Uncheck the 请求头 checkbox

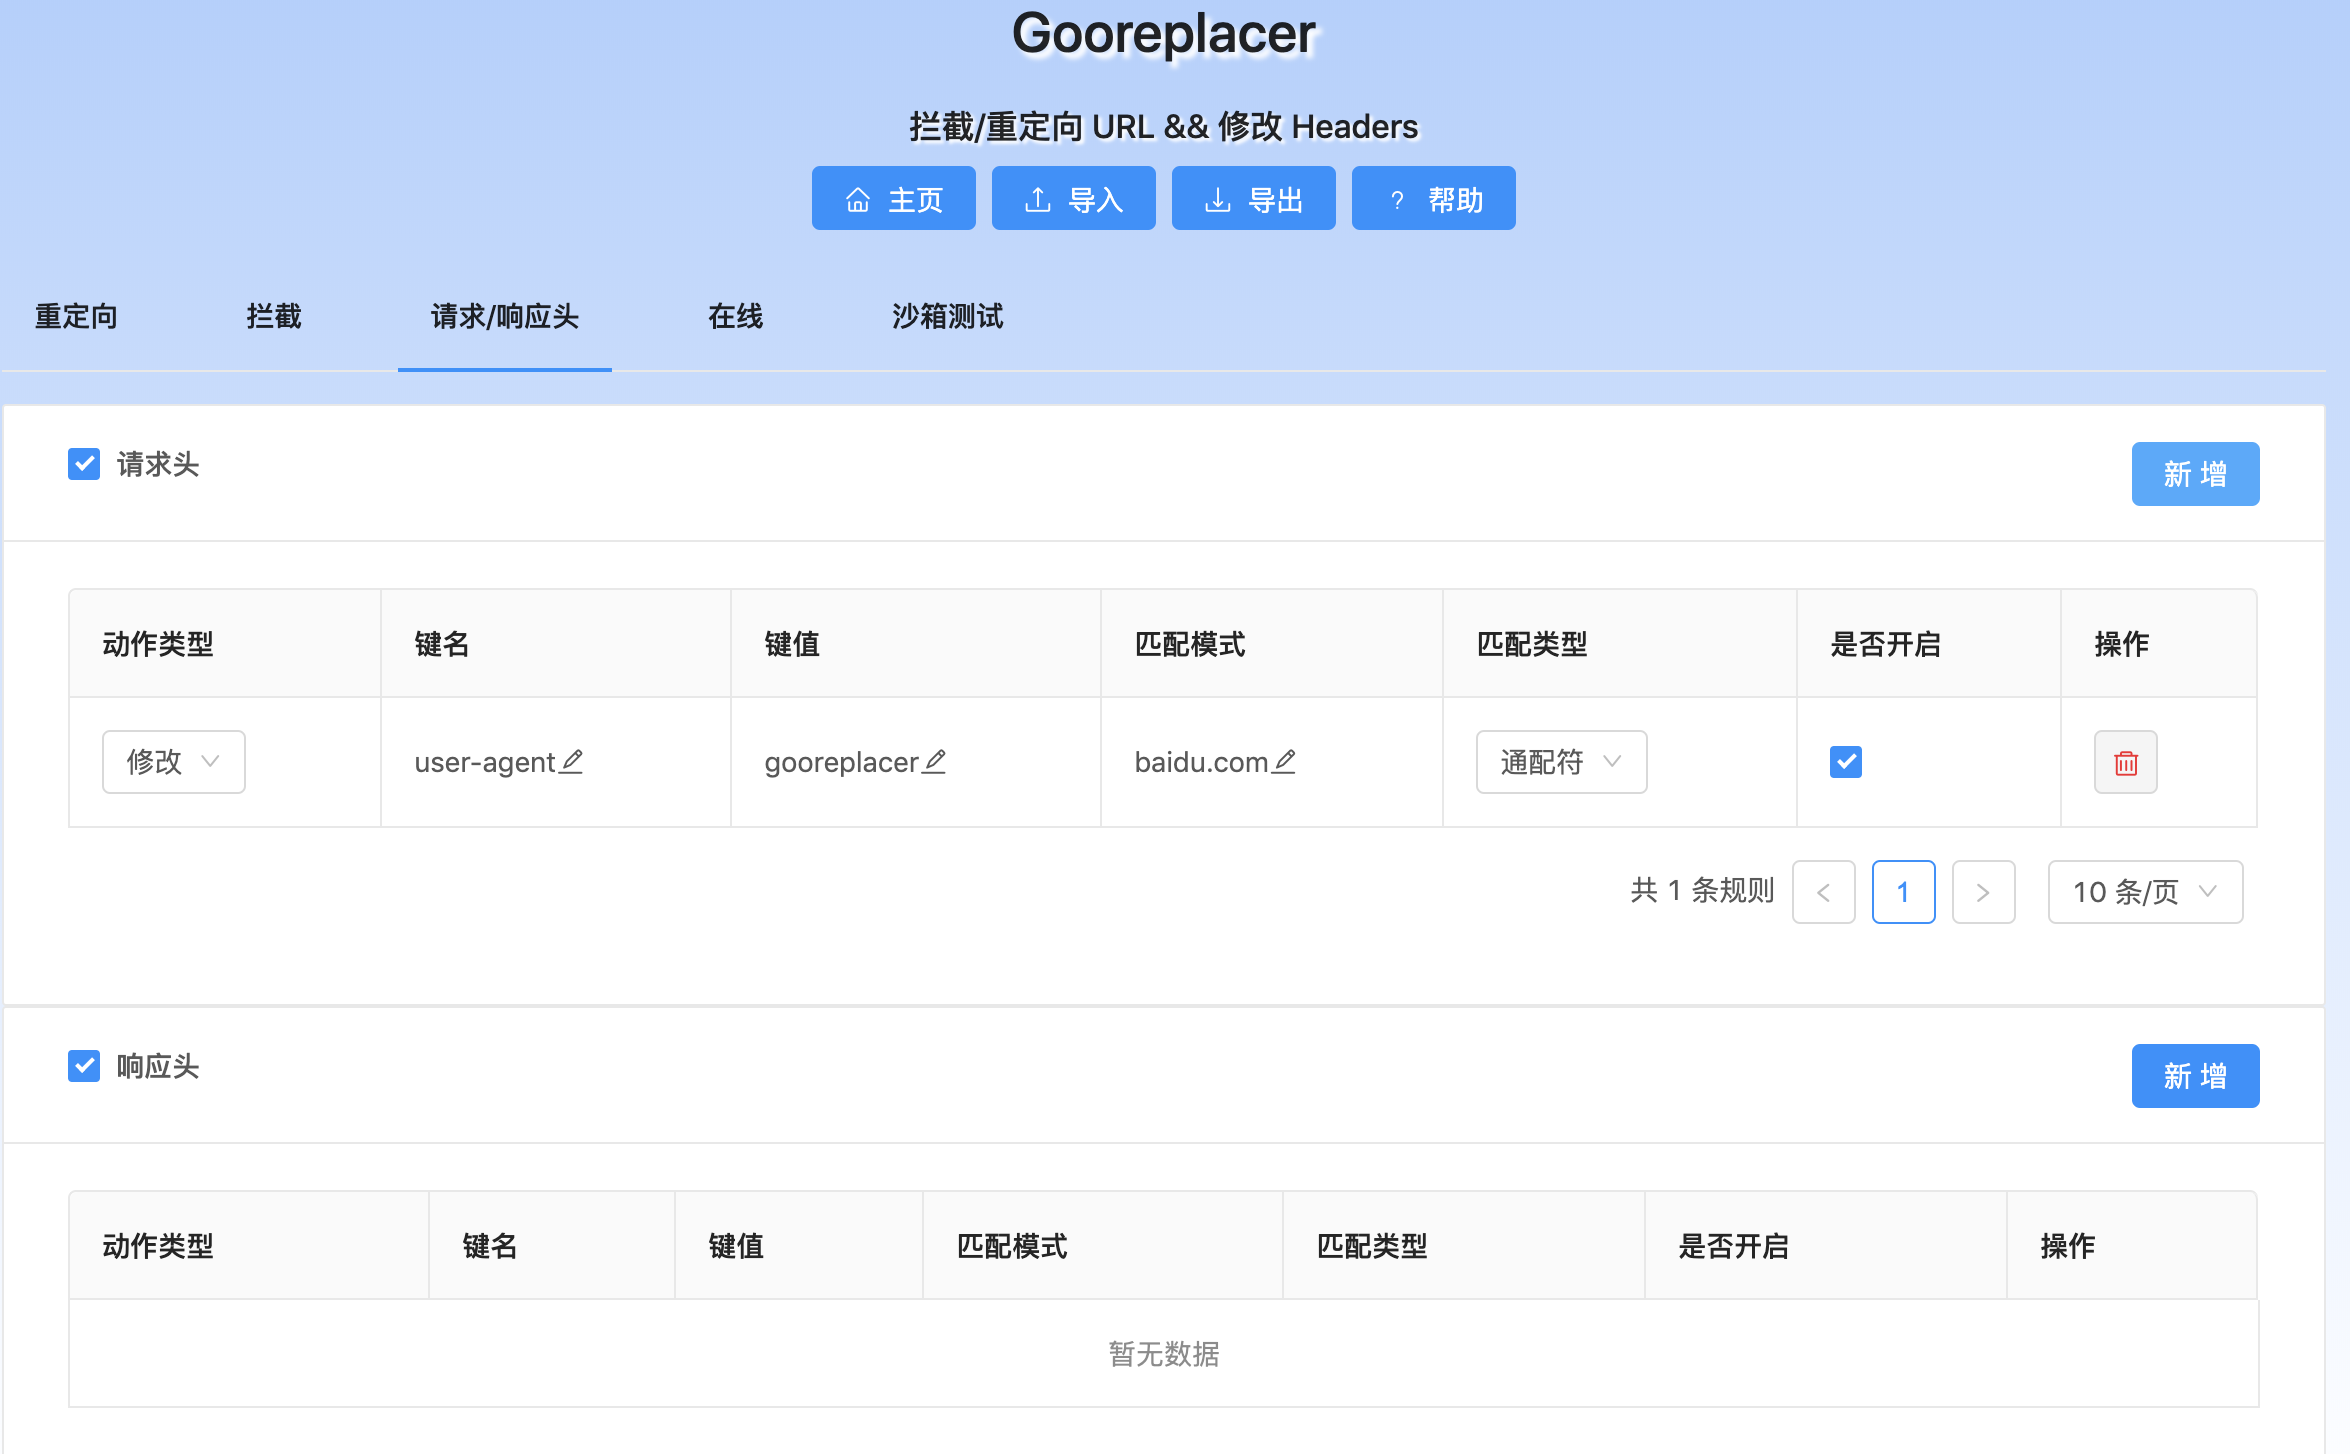[x=84, y=464]
